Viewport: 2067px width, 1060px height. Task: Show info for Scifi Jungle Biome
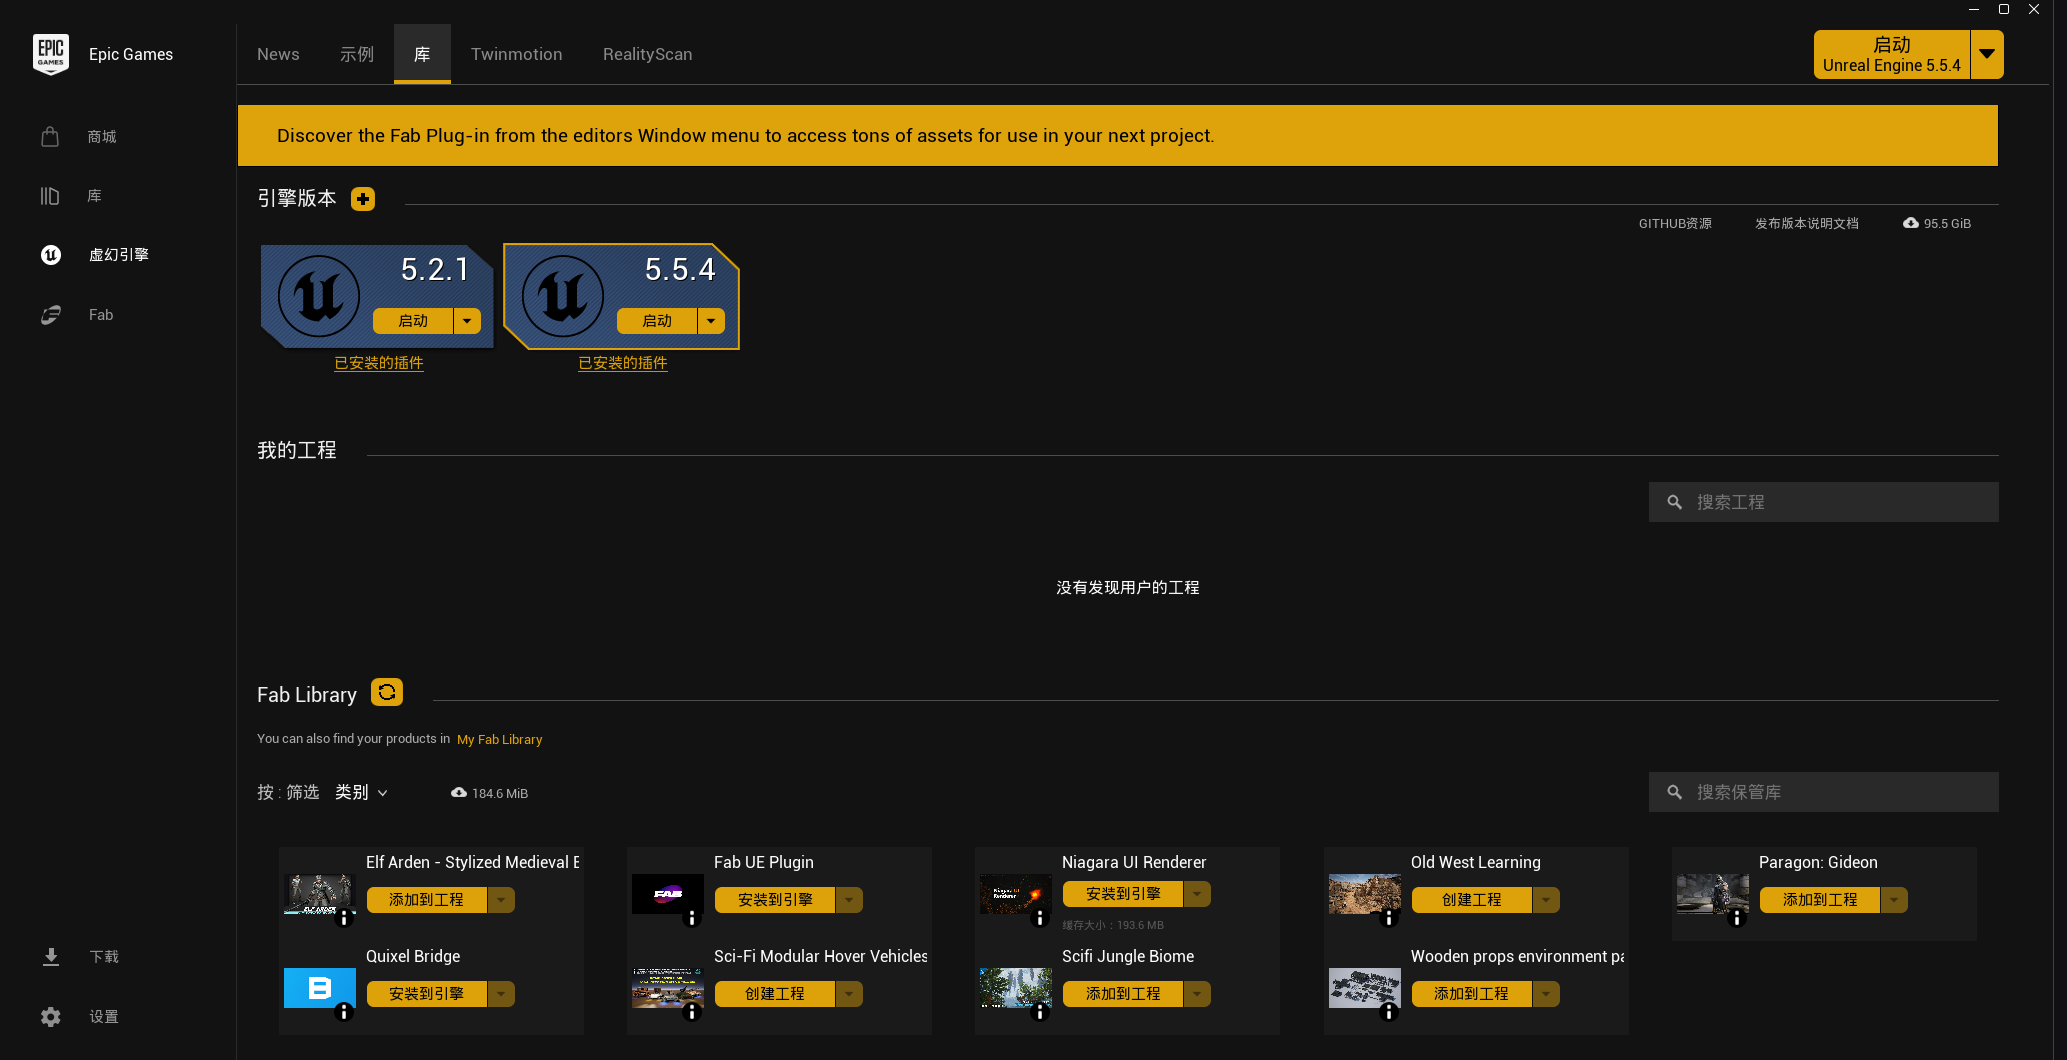[x=1040, y=1012]
